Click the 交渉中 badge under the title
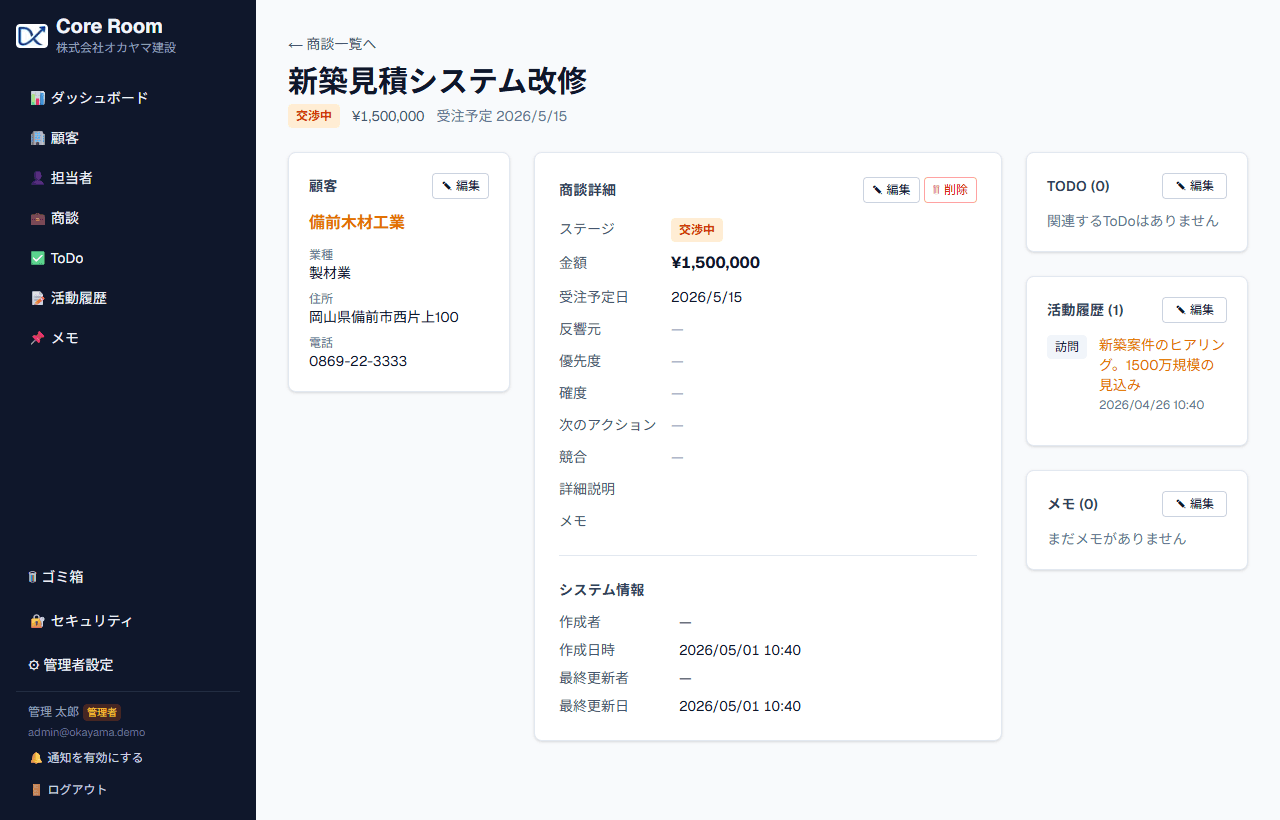 tap(314, 116)
